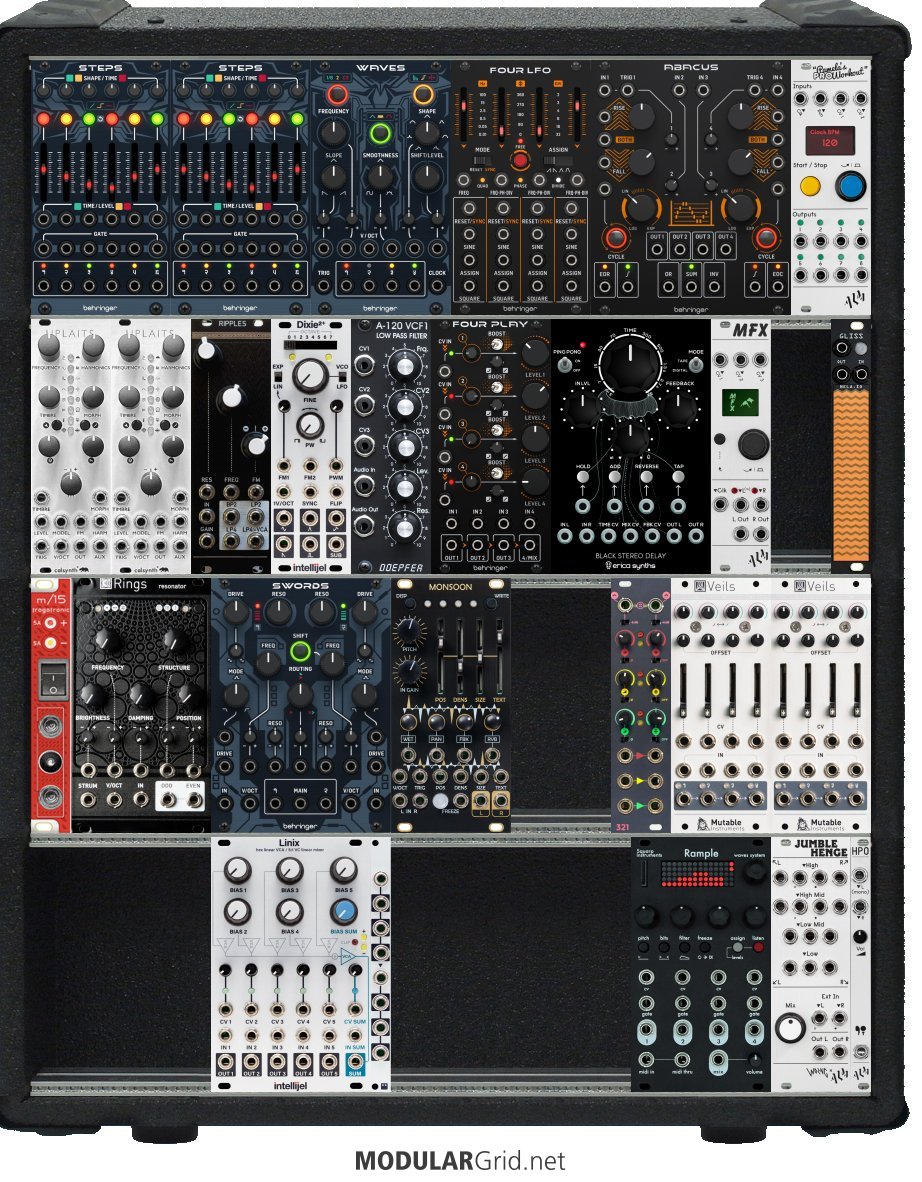Click the large black encoder on MFX
The width and height of the screenshot is (922, 1182).
753,443
